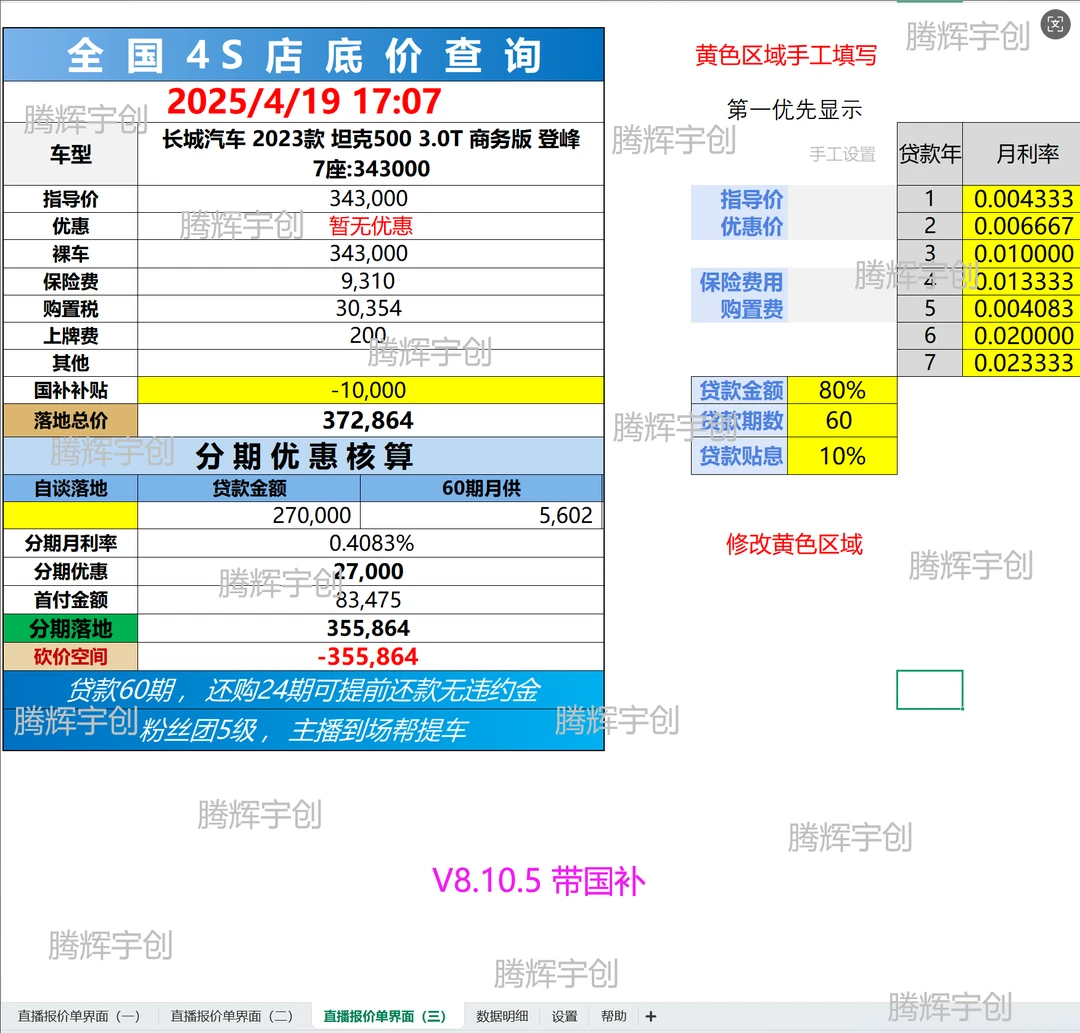This screenshot has height=1033, width=1080.
Task: Select the 贷款金额 cell showing 80%
Action: [842, 390]
